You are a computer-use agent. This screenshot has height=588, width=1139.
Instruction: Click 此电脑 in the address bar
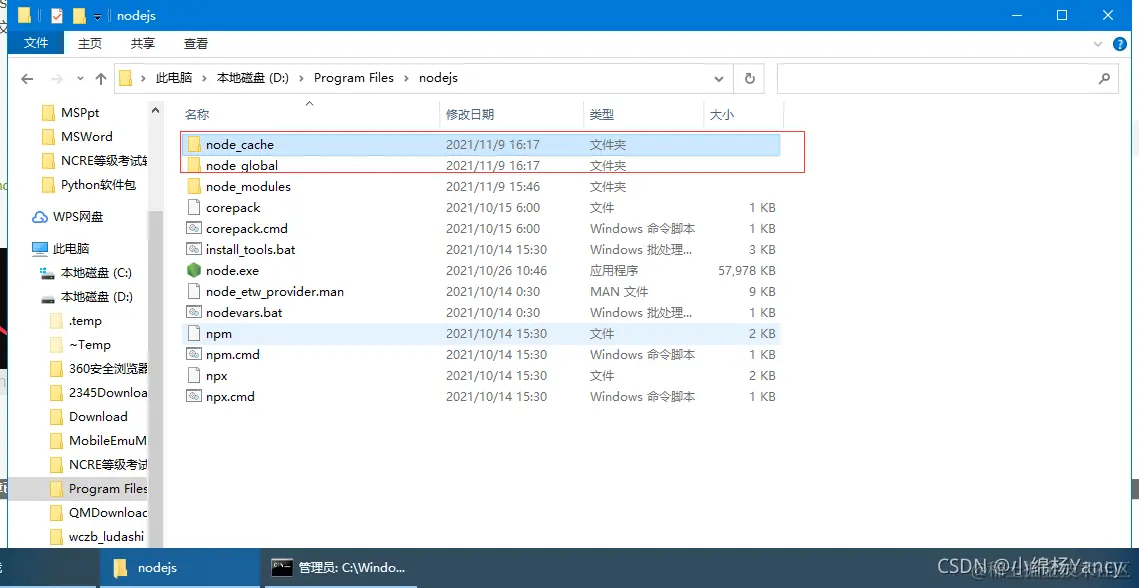click(174, 78)
